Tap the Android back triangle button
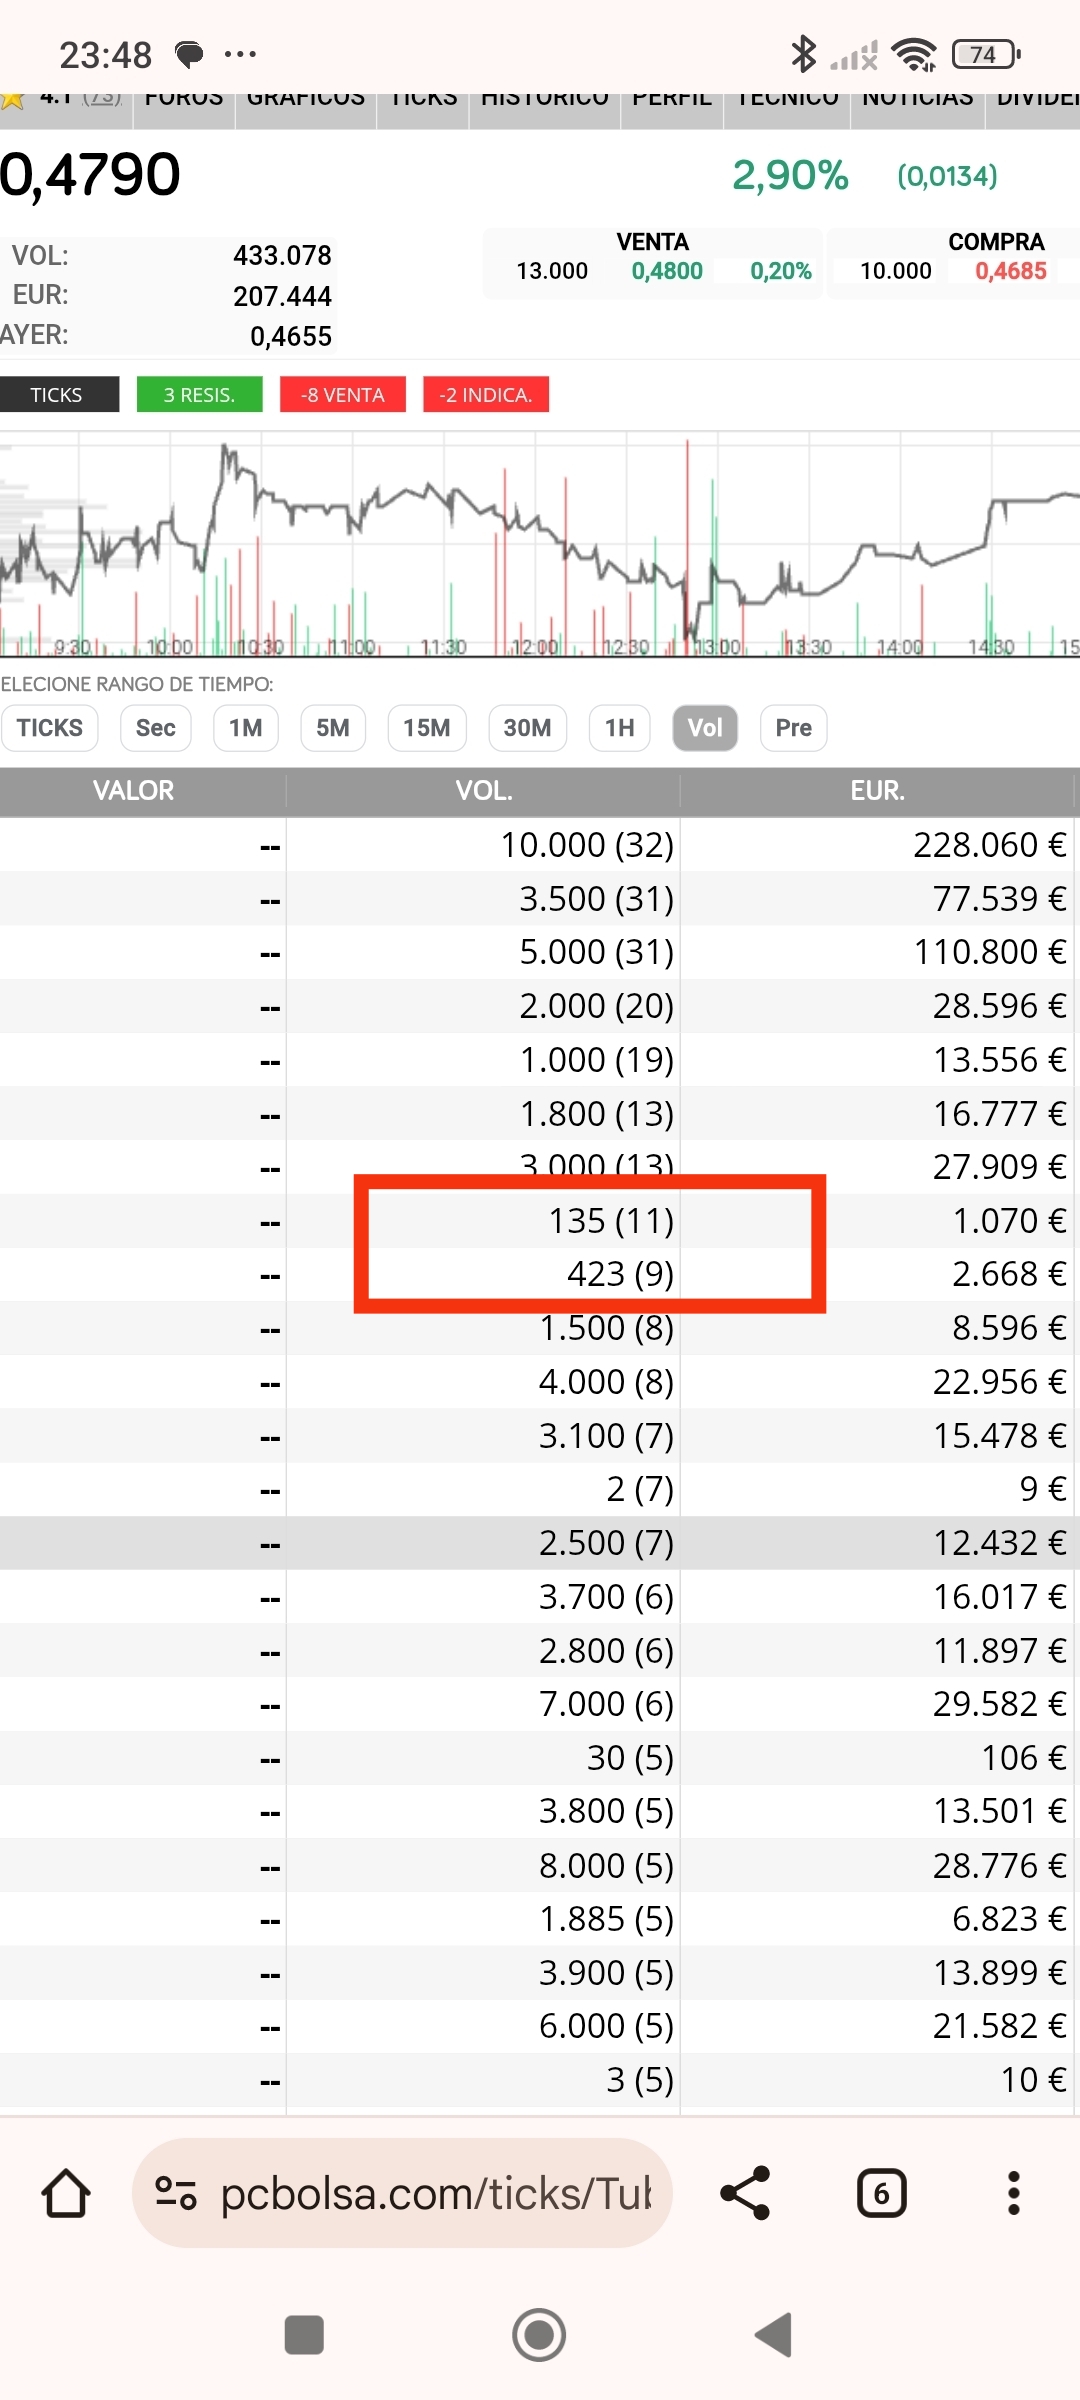 (774, 2336)
